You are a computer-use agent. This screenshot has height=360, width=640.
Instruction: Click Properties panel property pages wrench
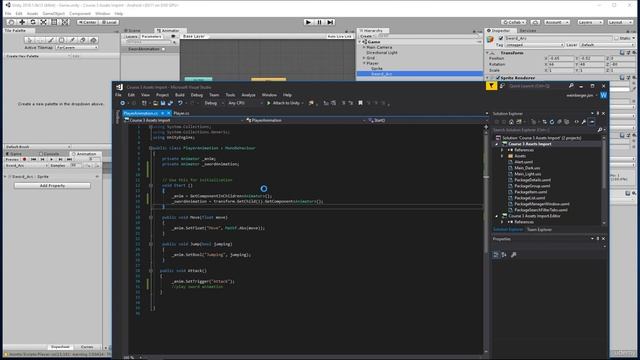[513, 255]
